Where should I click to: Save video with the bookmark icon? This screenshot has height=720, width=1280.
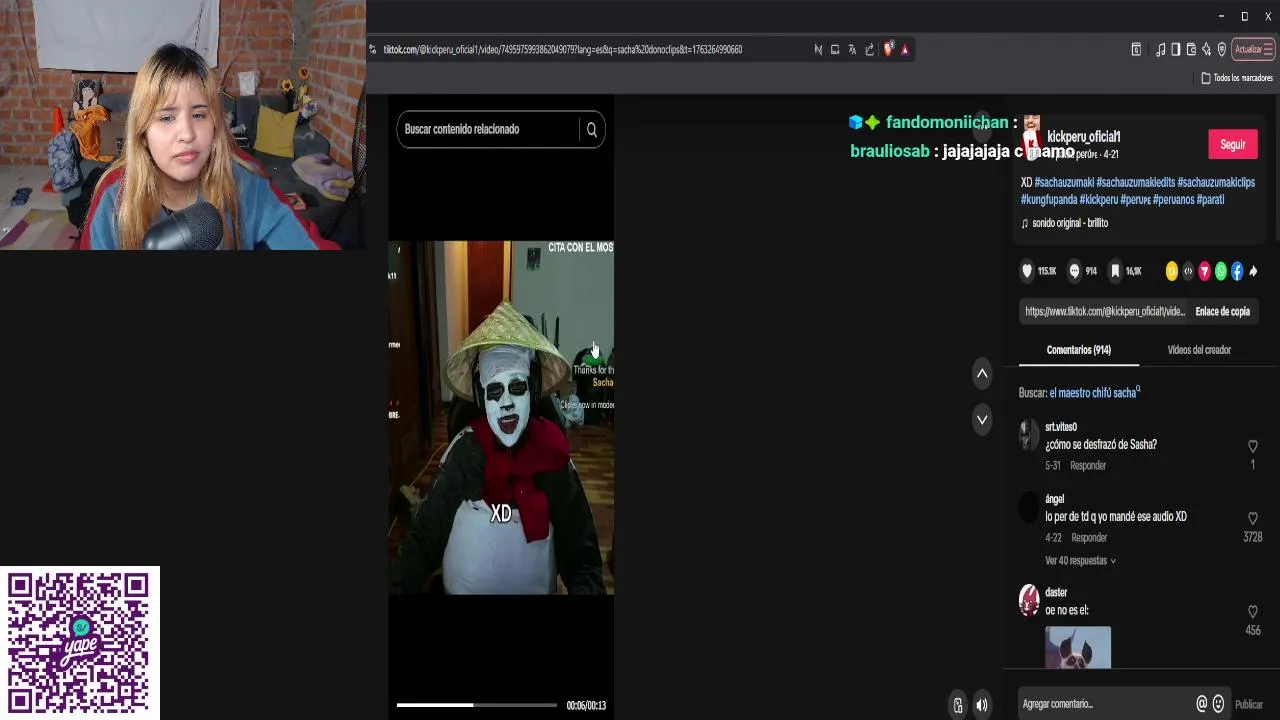tap(1115, 271)
